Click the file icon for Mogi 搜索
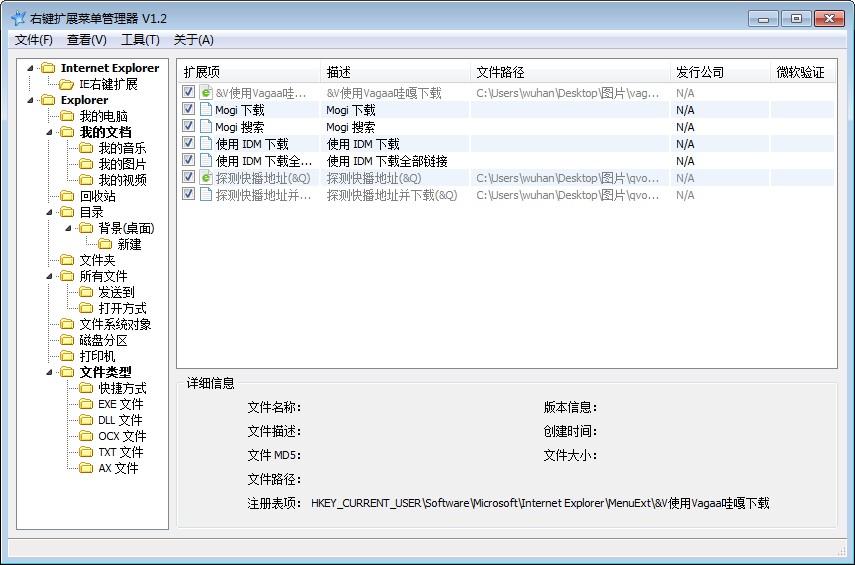Viewport: 855px width, 565px height. click(206, 127)
